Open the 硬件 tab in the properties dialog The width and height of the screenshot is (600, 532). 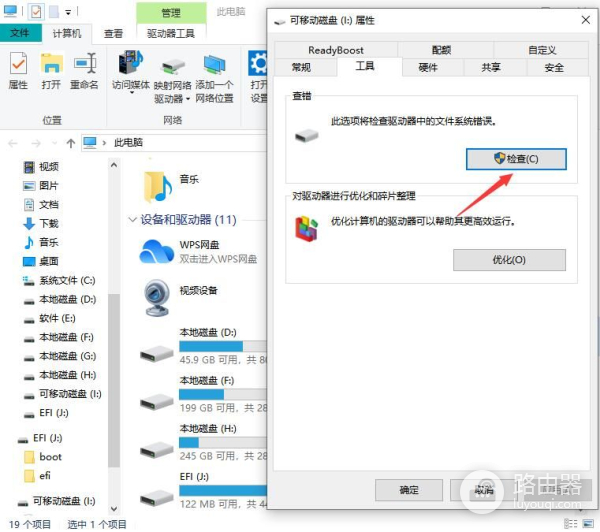pos(428,68)
